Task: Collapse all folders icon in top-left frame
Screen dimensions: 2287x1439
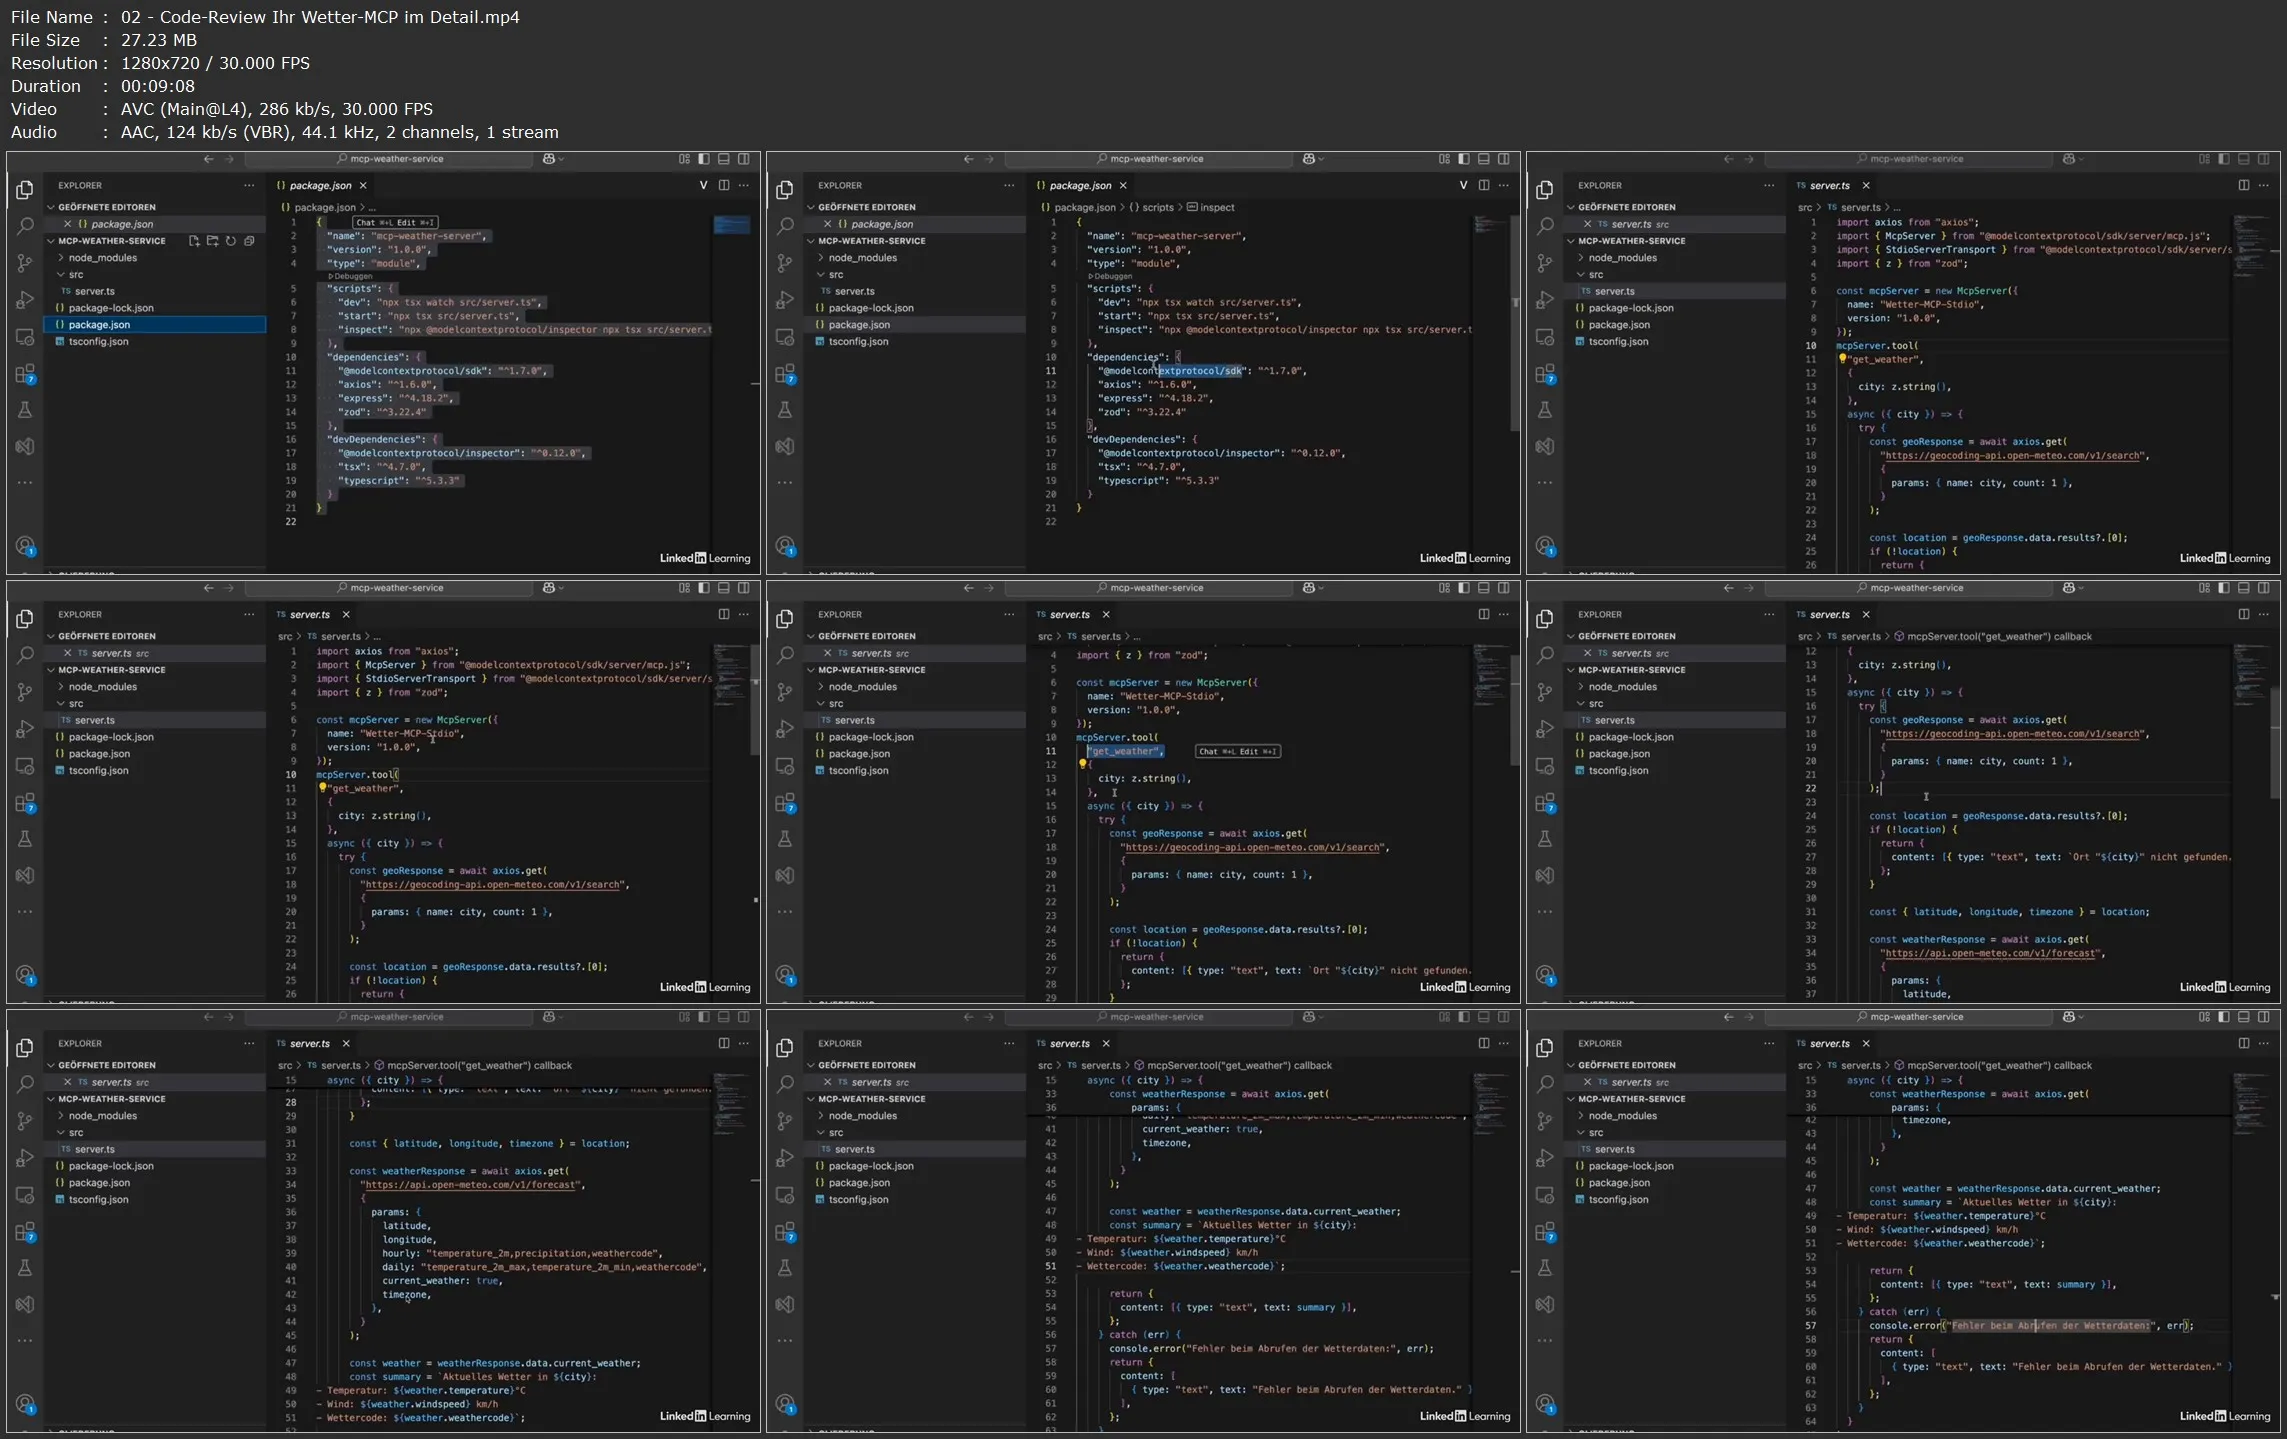Action: pos(249,241)
